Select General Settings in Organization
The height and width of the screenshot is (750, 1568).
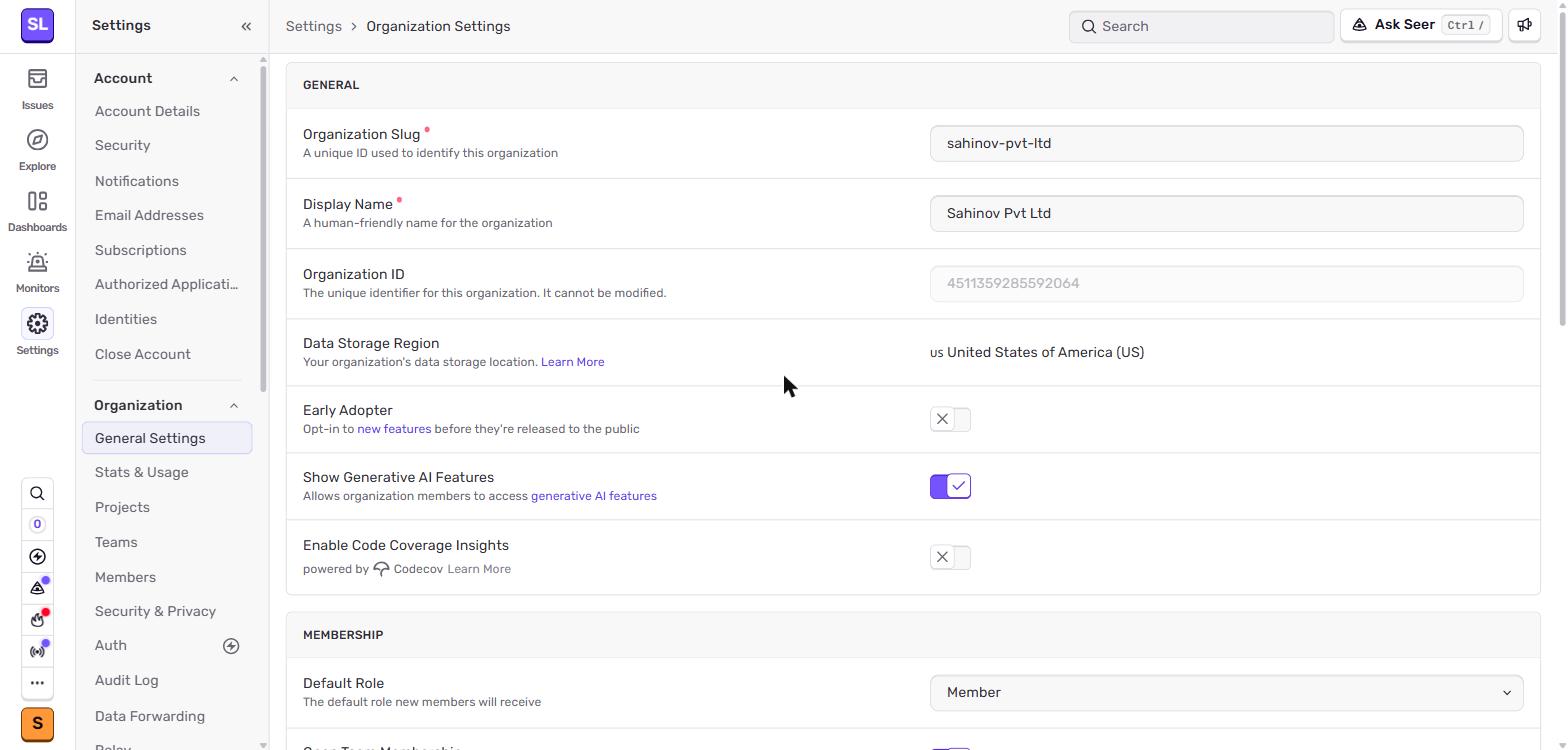point(167,438)
